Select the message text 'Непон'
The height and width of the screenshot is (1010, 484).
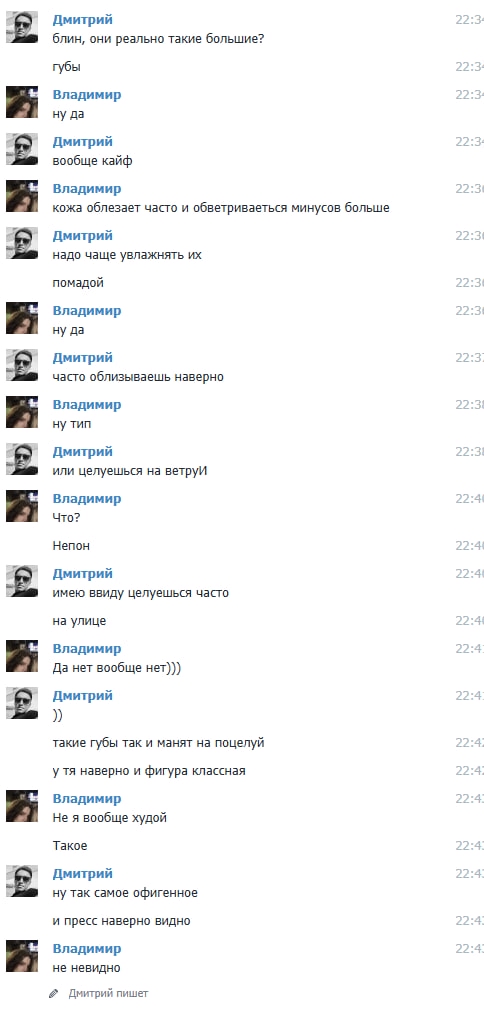click(72, 546)
